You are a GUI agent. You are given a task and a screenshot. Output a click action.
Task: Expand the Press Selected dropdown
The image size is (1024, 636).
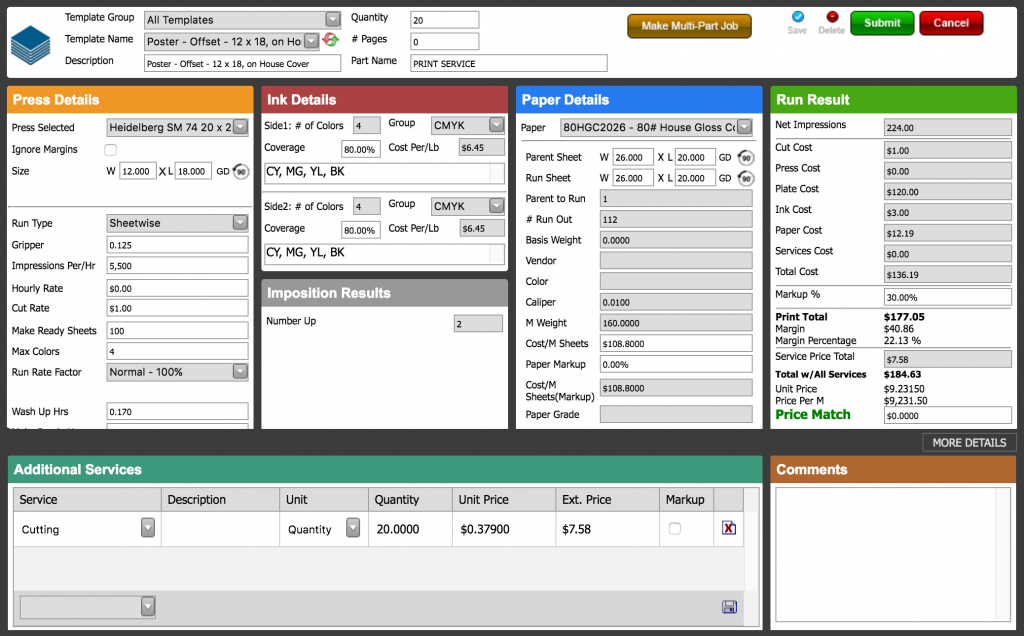(x=240, y=127)
